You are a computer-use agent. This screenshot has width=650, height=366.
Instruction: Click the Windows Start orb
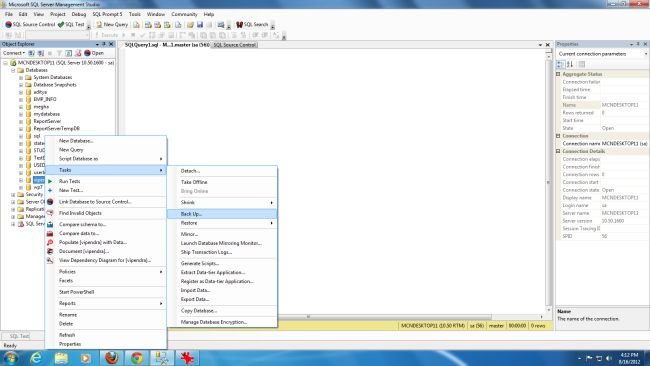(10, 358)
